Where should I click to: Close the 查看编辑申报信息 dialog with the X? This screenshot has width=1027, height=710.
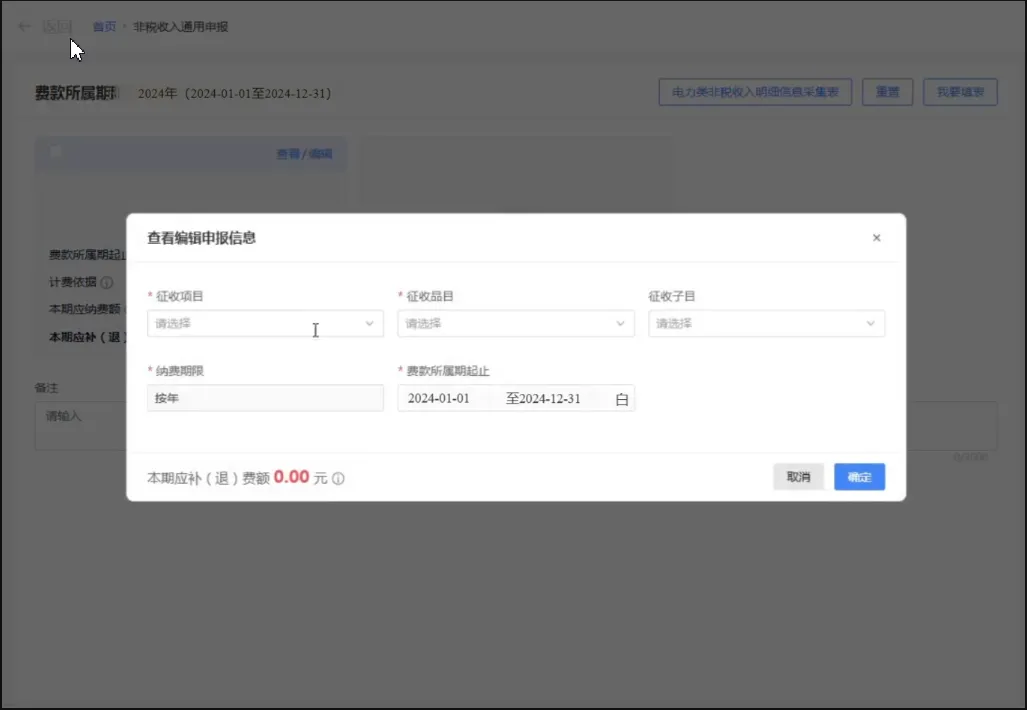(x=876, y=238)
